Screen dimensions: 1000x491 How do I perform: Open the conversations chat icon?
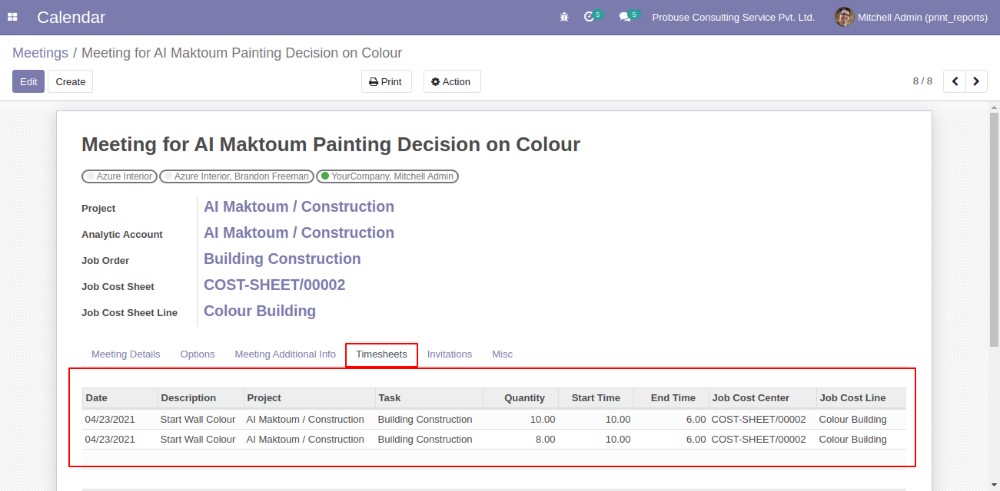click(626, 17)
